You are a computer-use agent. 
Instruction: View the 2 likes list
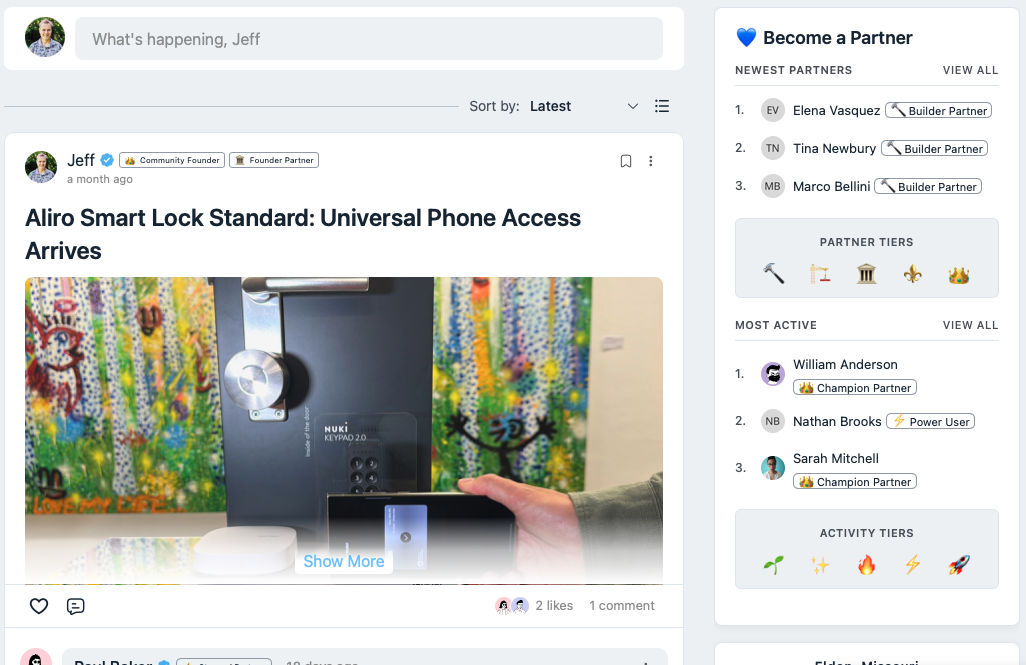coord(554,605)
